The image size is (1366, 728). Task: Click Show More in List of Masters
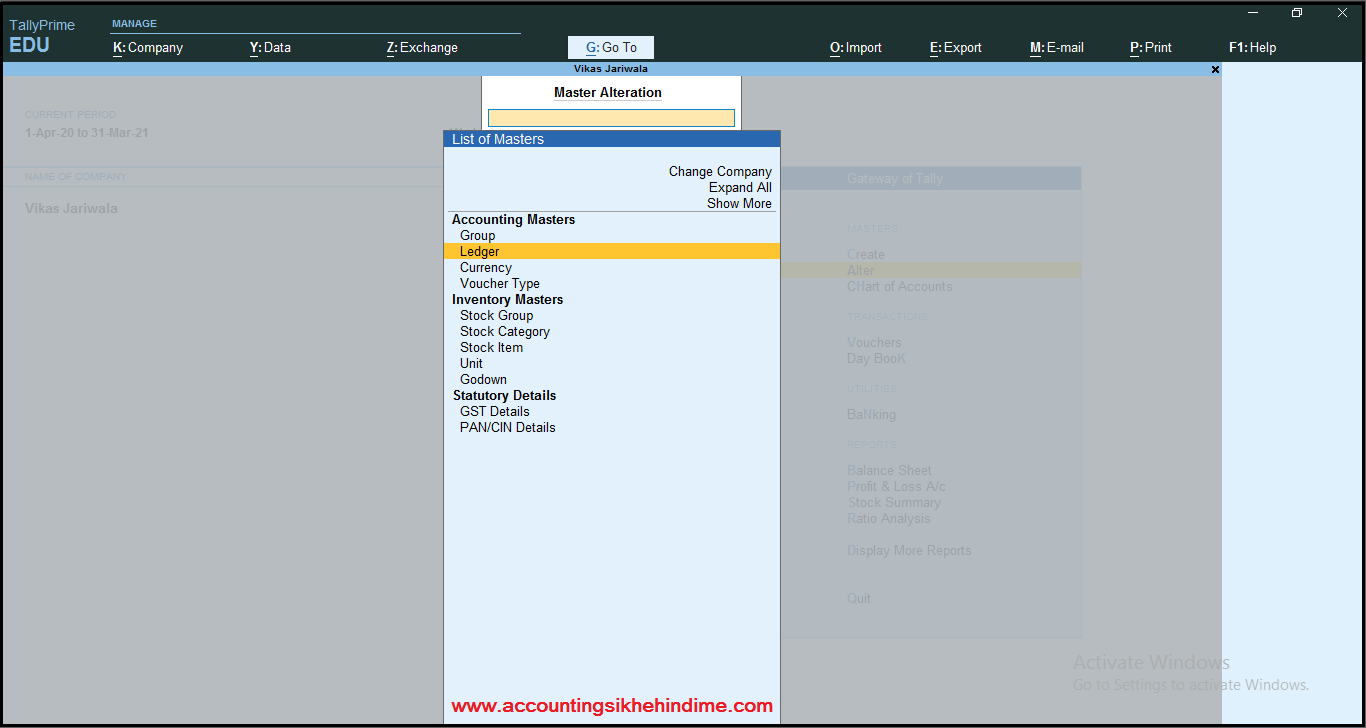tap(739, 203)
